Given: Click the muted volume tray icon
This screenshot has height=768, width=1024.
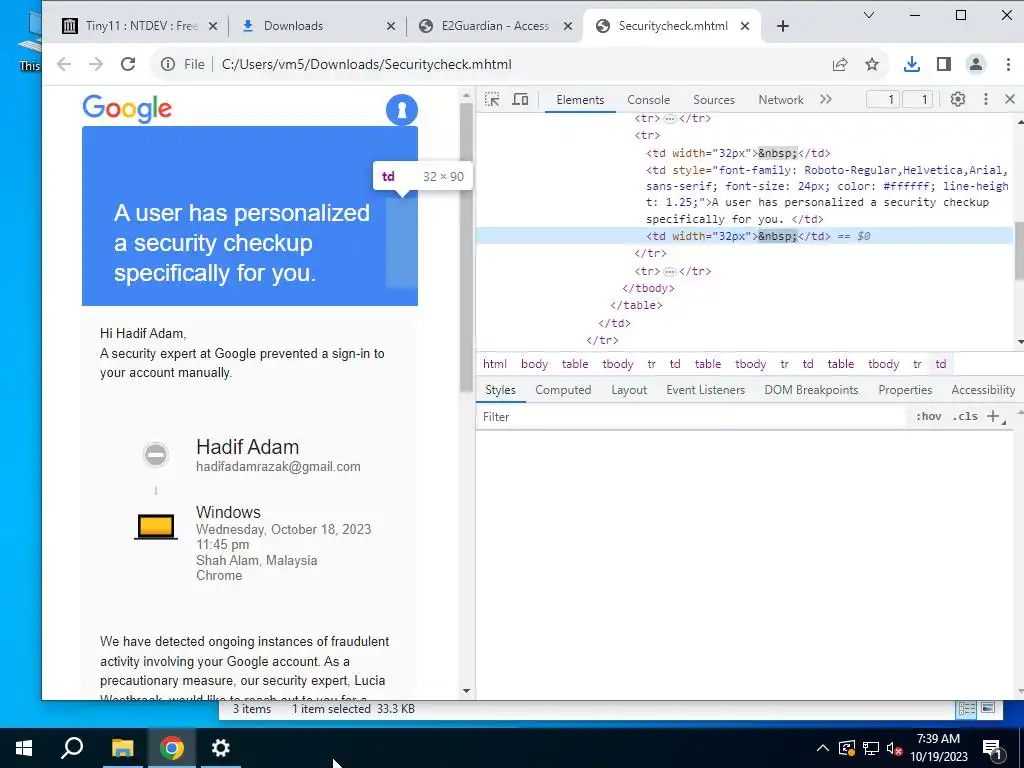Looking at the screenshot, I should [894, 748].
